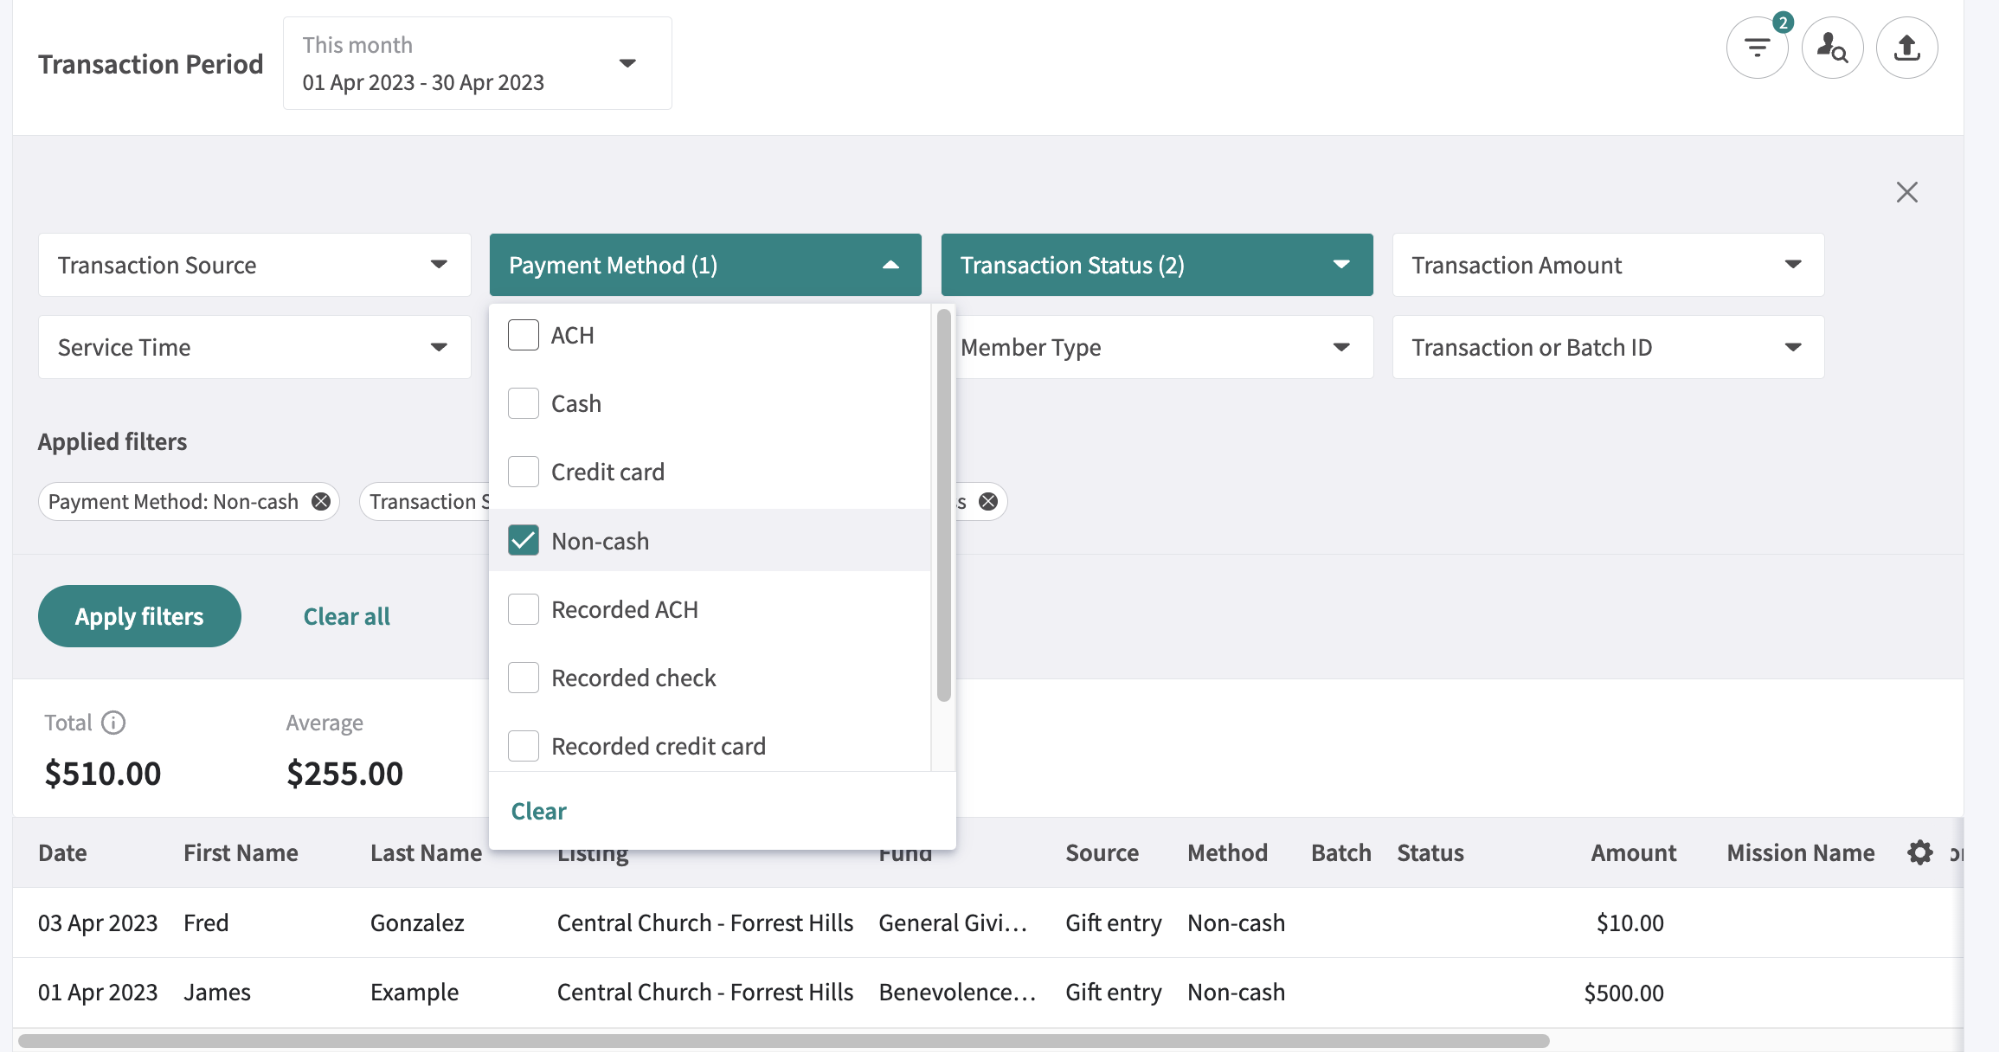
Task: Remove the Payment Method: Non-cash filter chip
Action: 321,502
